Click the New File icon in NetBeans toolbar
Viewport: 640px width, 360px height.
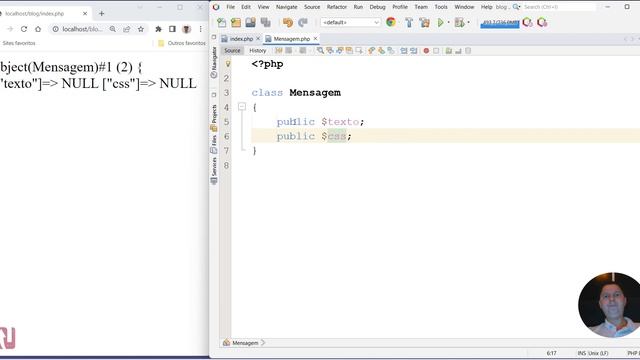(x=222, y=22)
